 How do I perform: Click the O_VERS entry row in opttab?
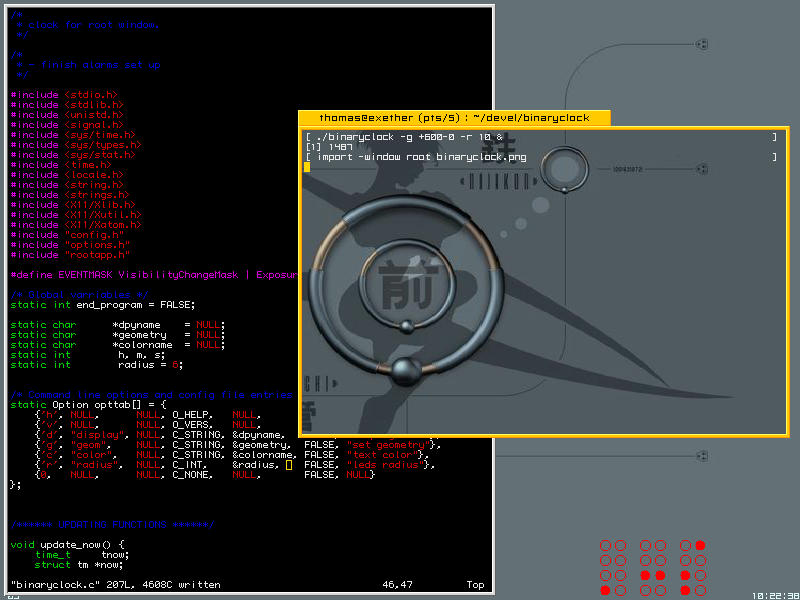click(148, 424)
